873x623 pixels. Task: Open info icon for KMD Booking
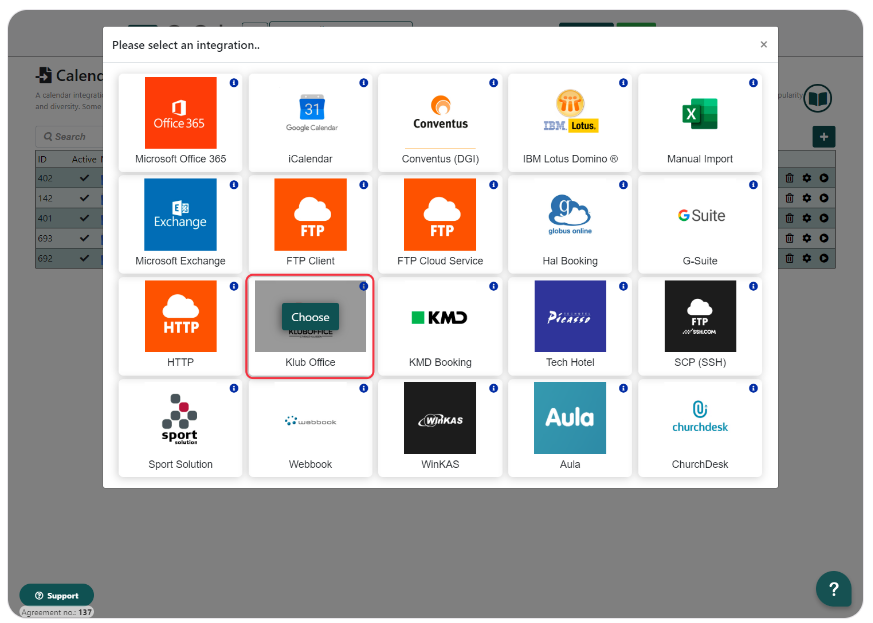click(x=493, y=286)
